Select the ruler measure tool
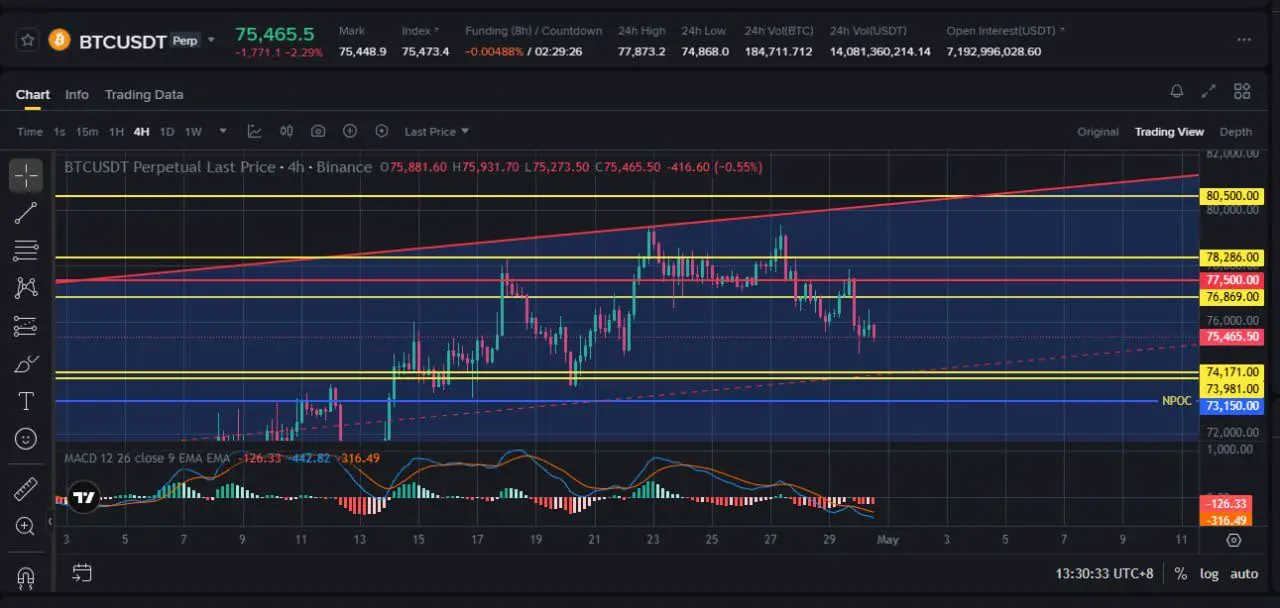Viewport: 1280px width, 608px height. pos(26,488)
